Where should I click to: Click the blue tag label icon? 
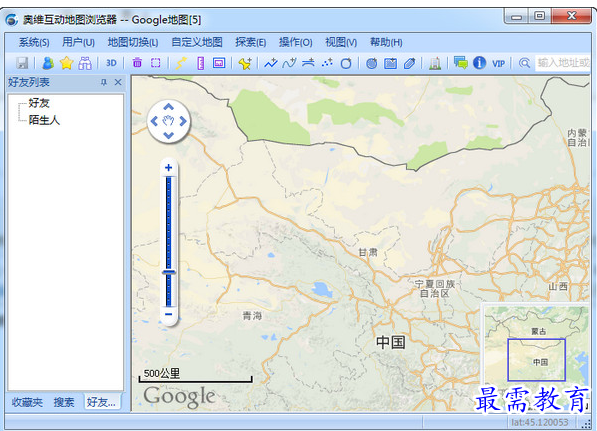click(x=409, y=63)
